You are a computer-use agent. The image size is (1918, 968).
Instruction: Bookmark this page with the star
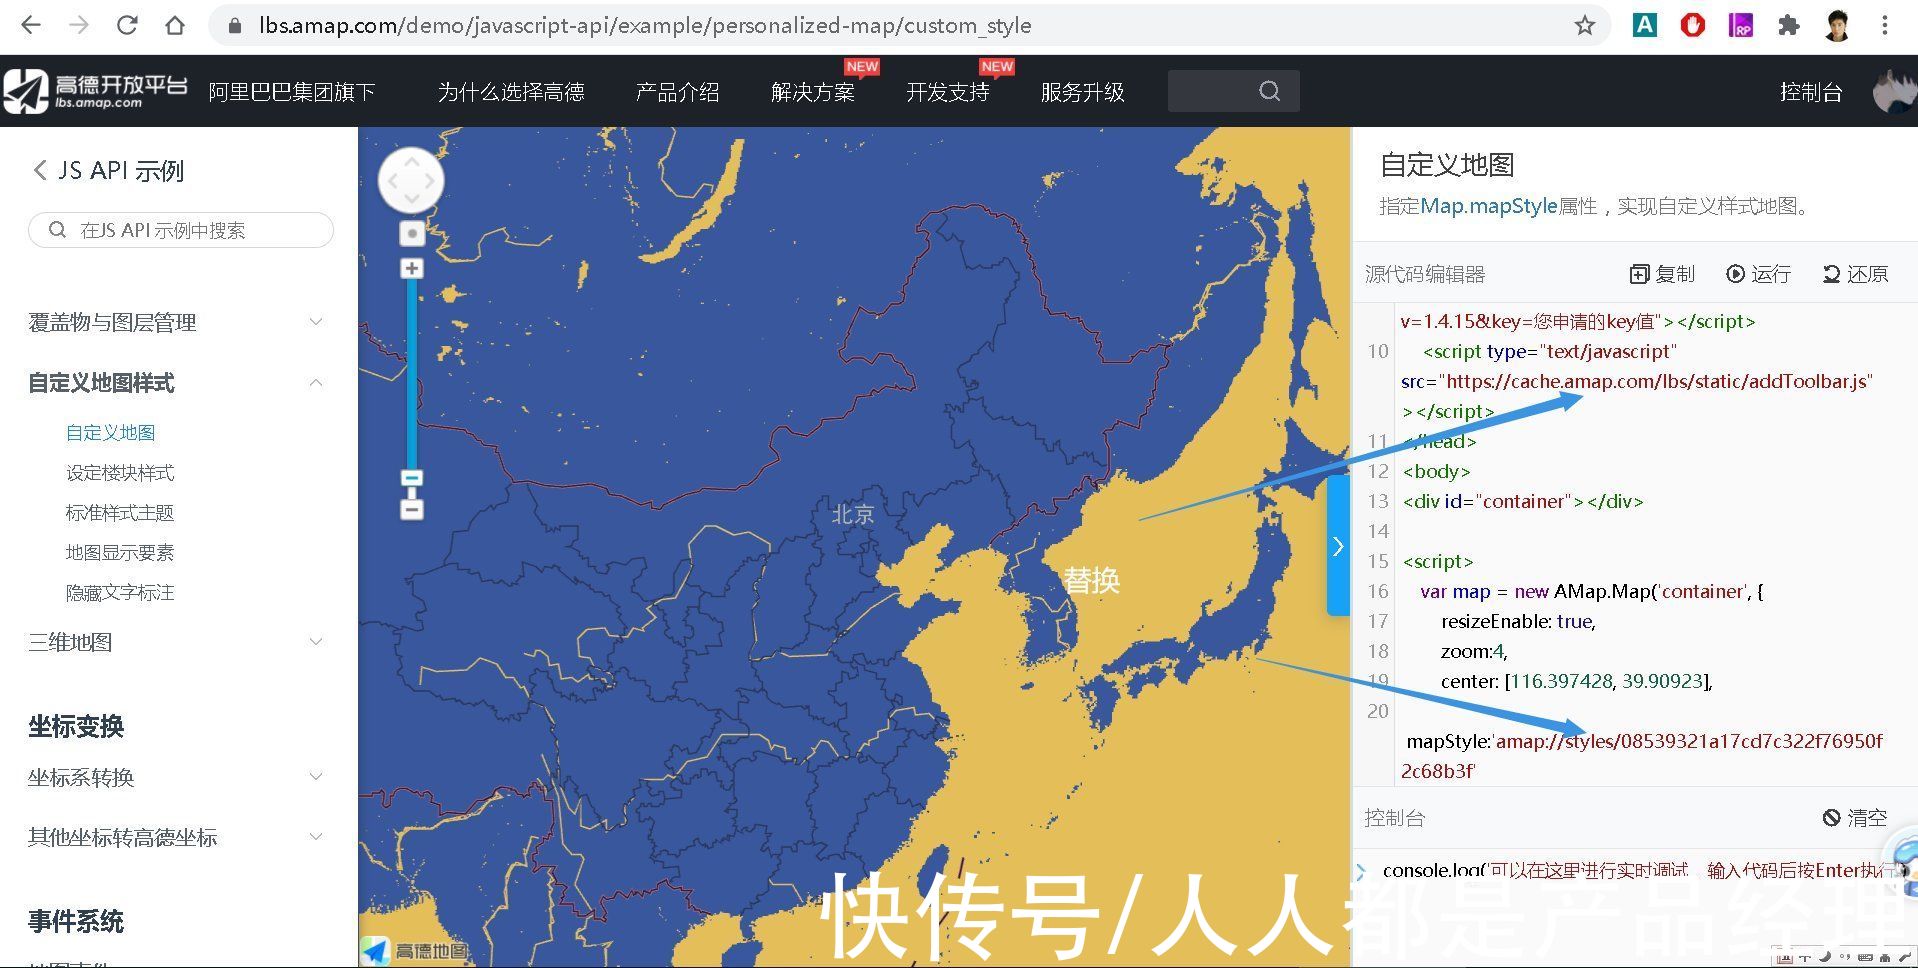tap(1585, 26)
